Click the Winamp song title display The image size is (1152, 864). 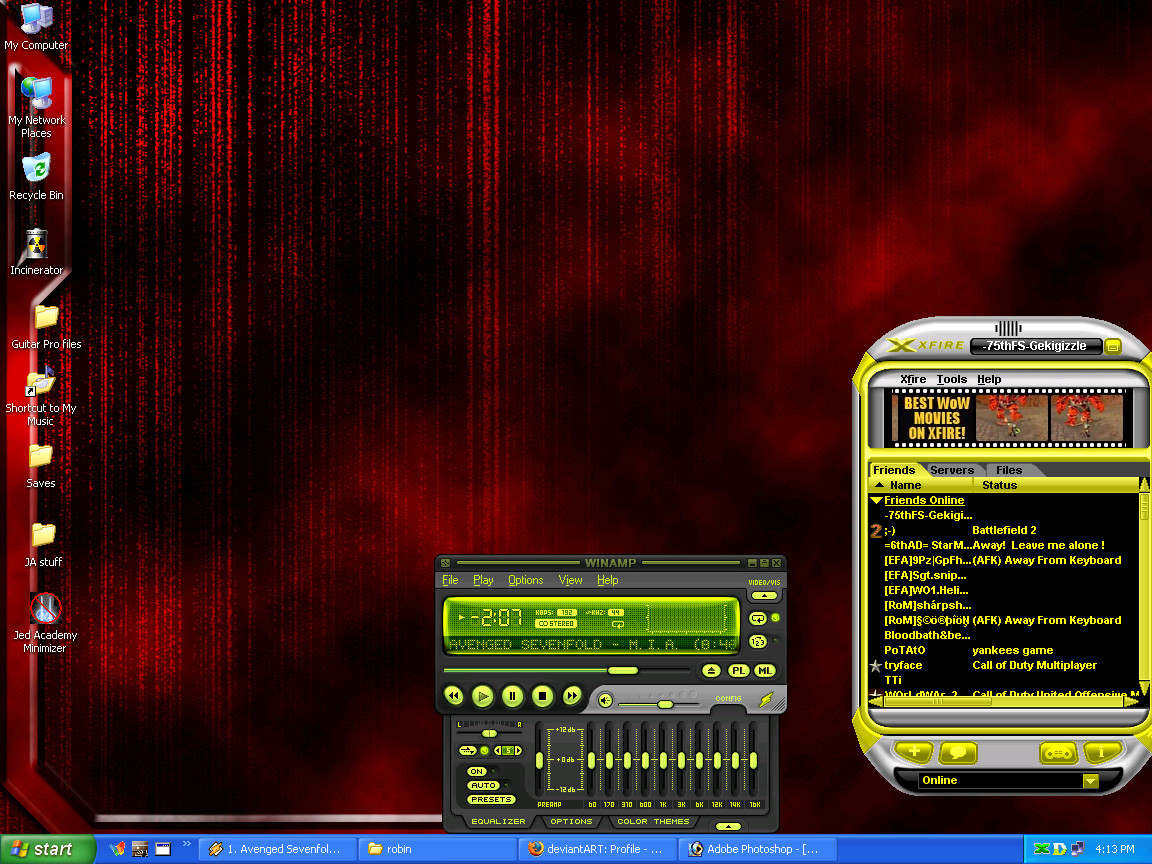click(x=591, y=644)
